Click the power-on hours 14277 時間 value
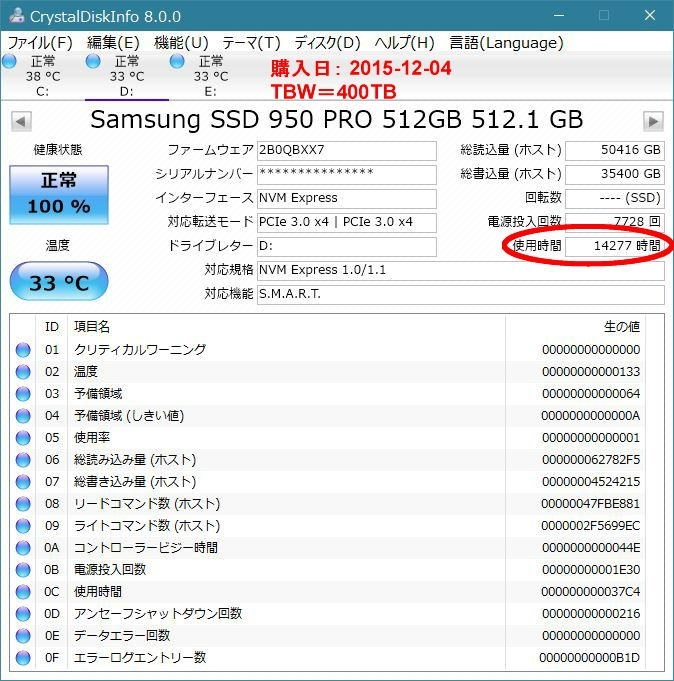The width and height of the screenshot is (674, 681). (615, 246)
